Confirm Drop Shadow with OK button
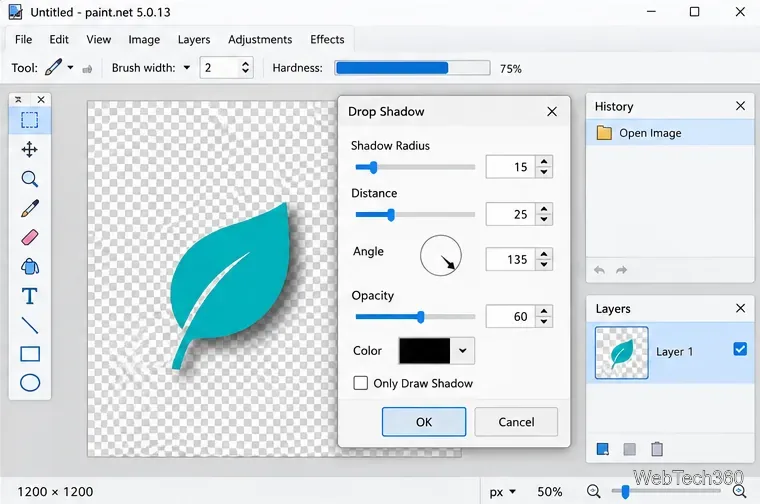Viewport: 760px width, 504px height. [424, 422]
